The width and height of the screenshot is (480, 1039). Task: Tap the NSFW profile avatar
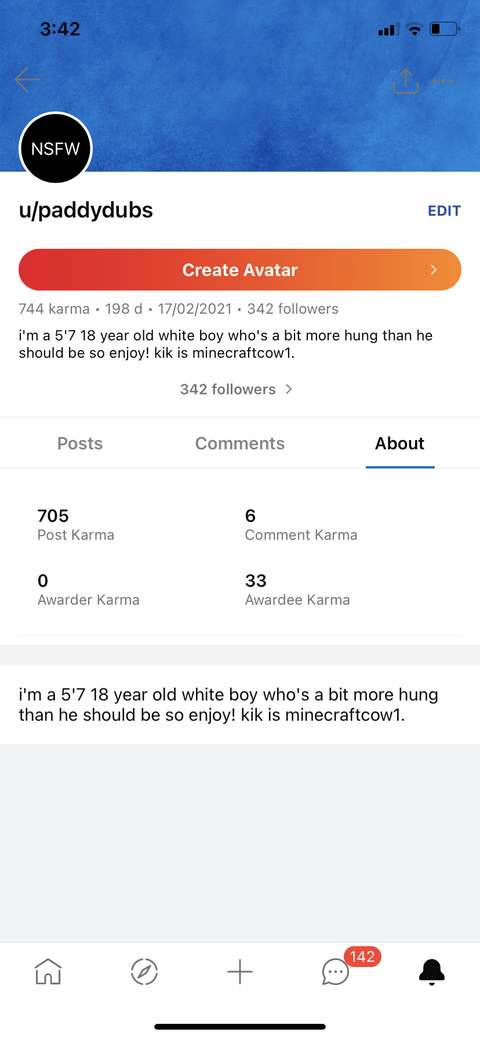pyautogui.click(x=56, y=148)
